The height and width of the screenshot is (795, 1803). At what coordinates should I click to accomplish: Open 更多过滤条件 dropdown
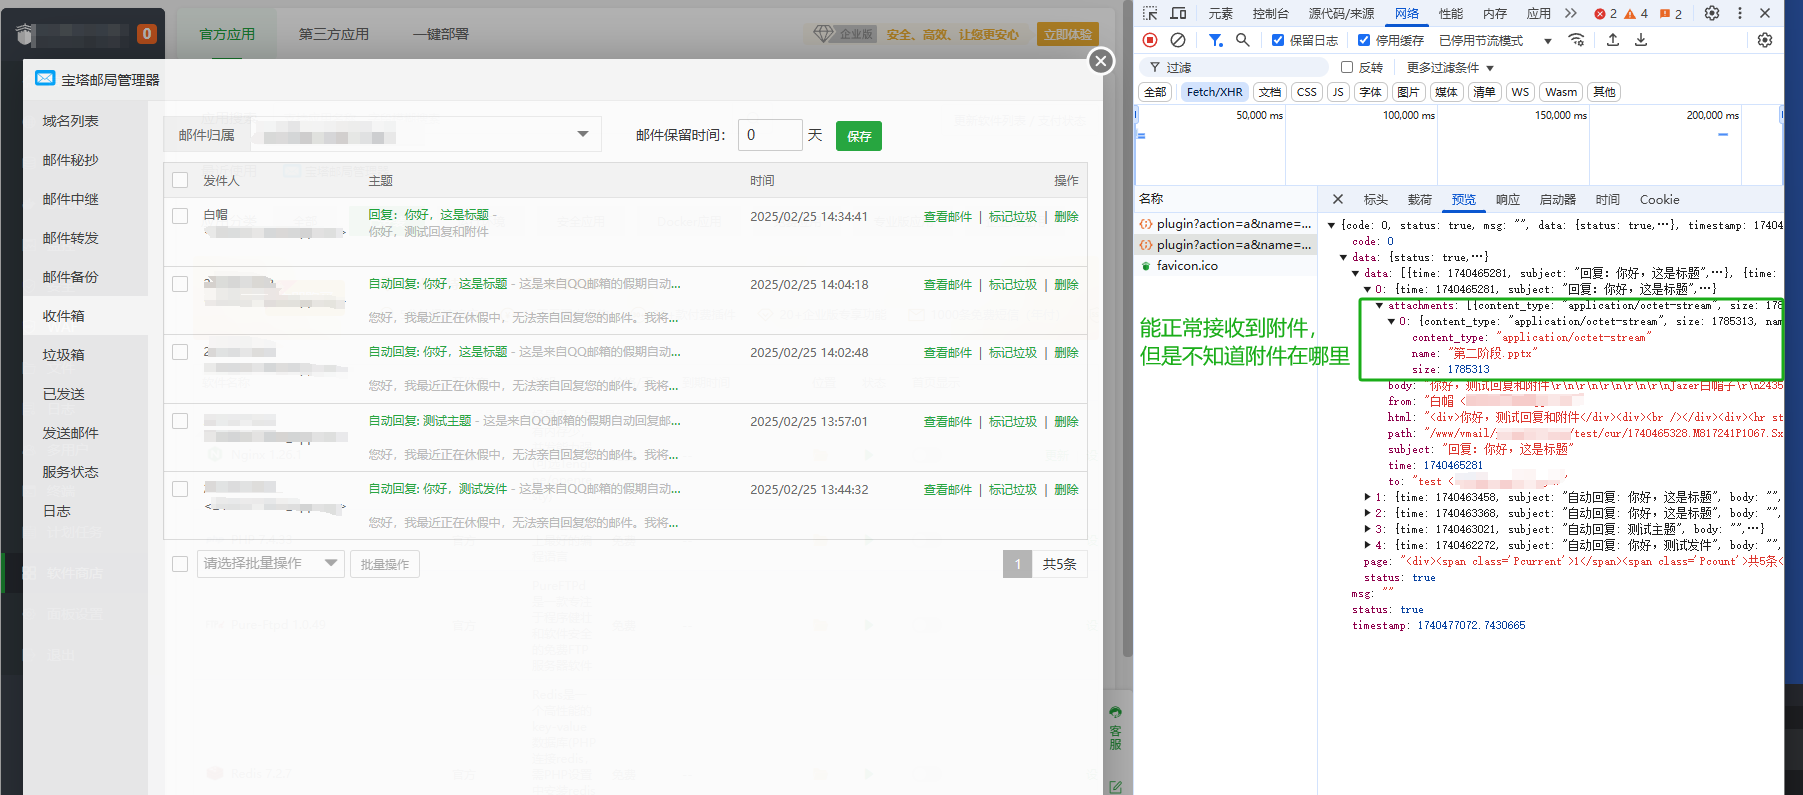1450,67
